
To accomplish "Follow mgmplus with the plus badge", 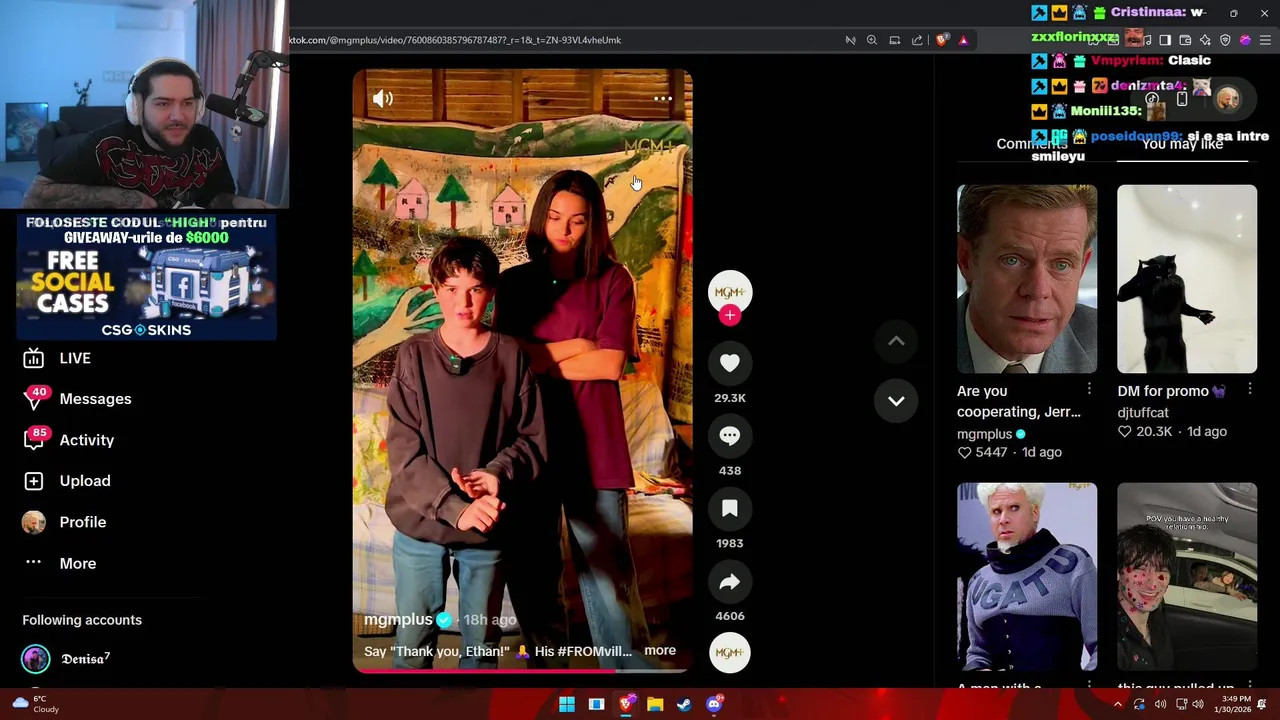I will click(729, 316).
